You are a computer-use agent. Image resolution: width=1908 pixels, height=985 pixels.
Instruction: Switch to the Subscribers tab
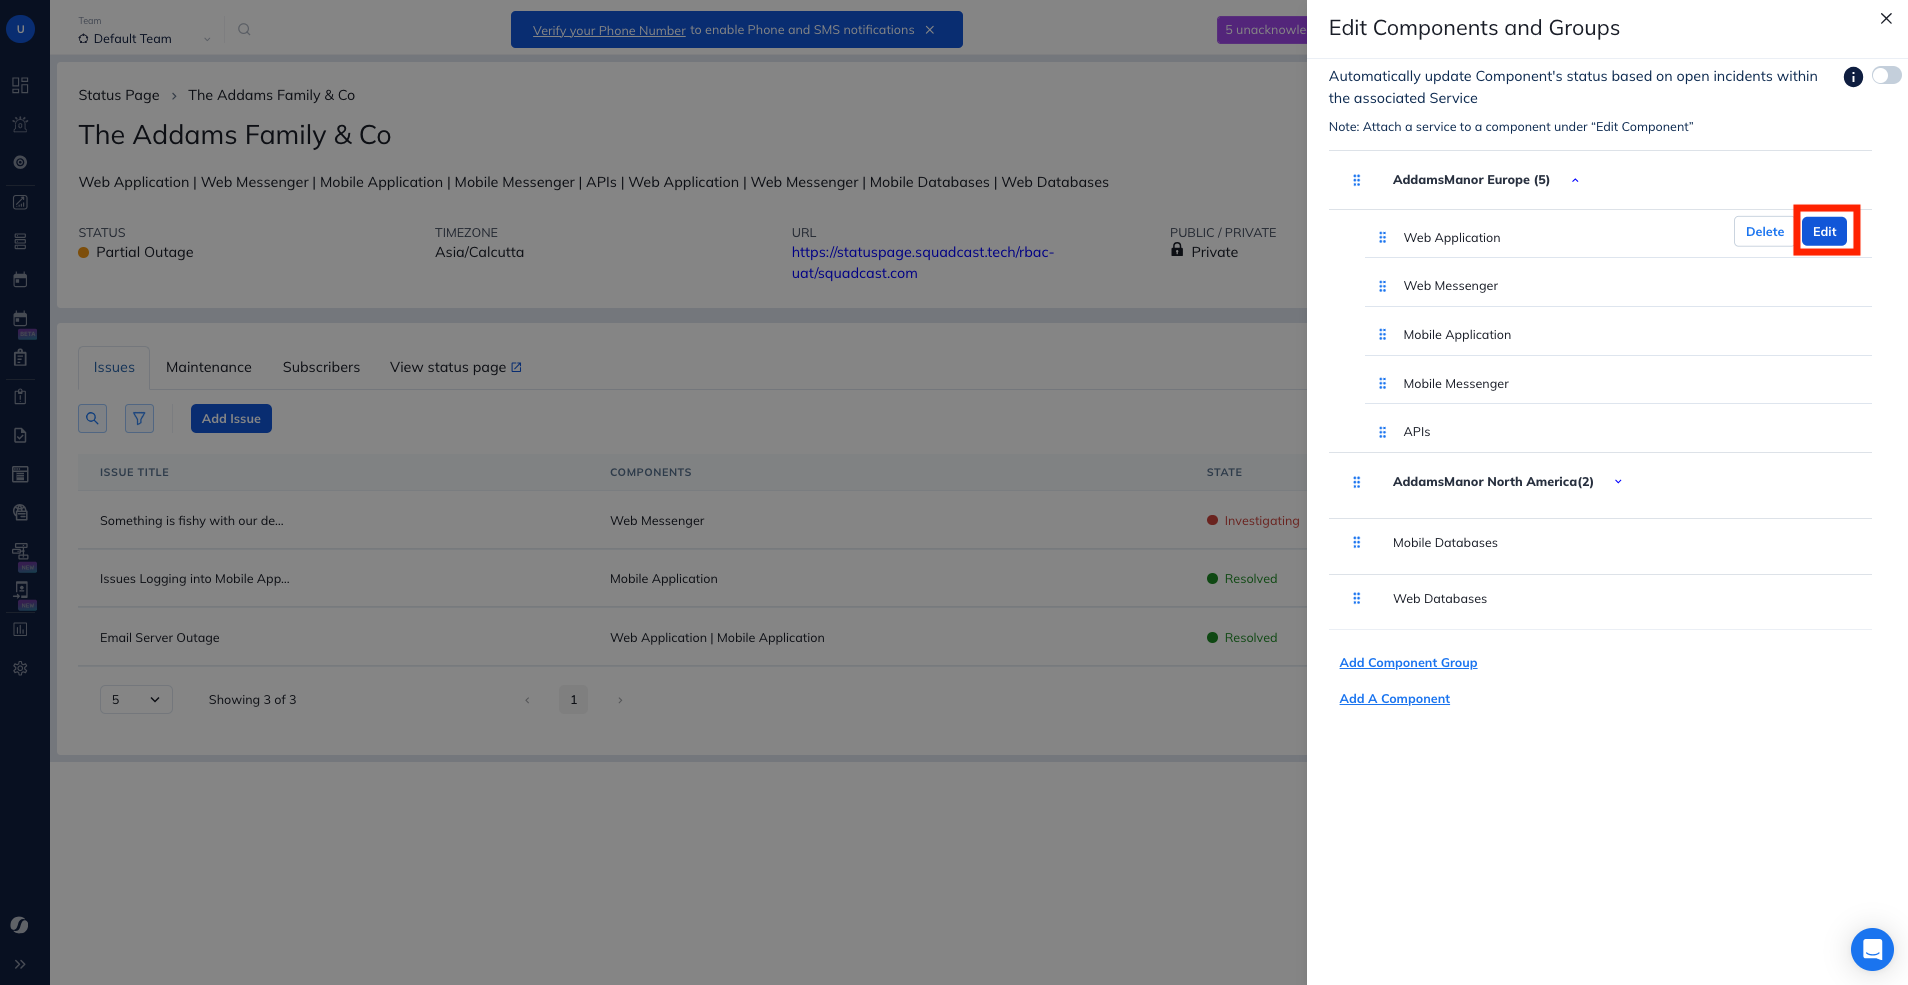point(321,367)
